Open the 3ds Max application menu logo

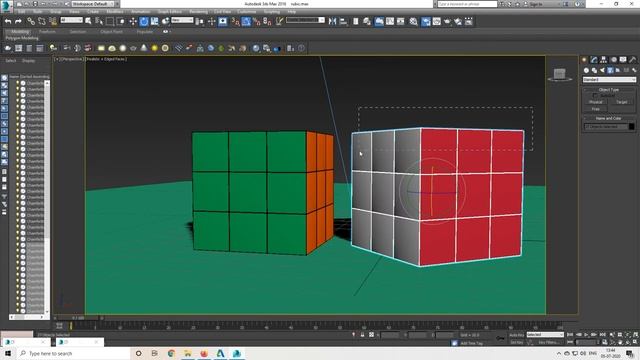point(6,6)
